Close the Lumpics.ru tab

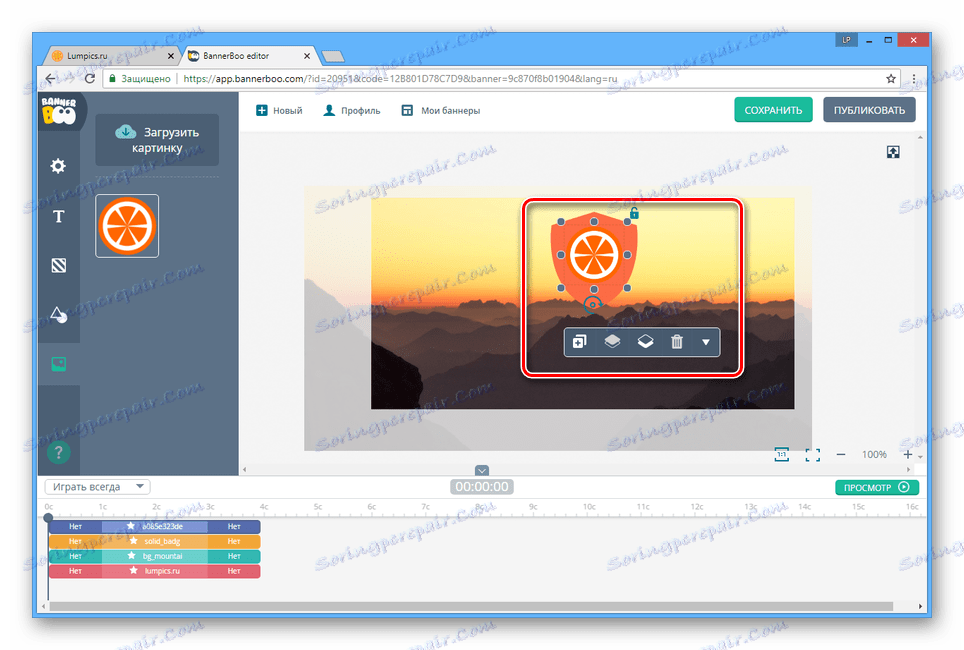(171, 56)
